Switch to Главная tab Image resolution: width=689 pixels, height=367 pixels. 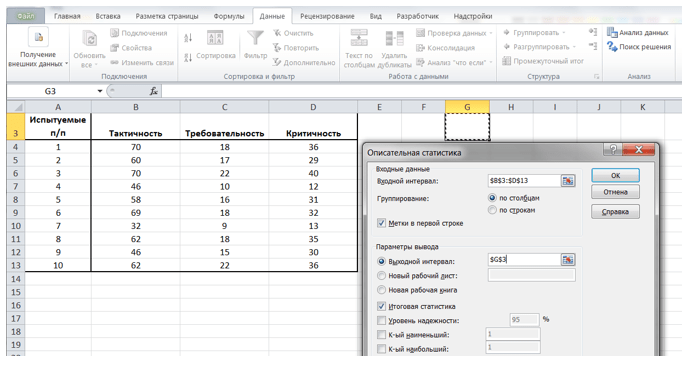click(67, 16)
